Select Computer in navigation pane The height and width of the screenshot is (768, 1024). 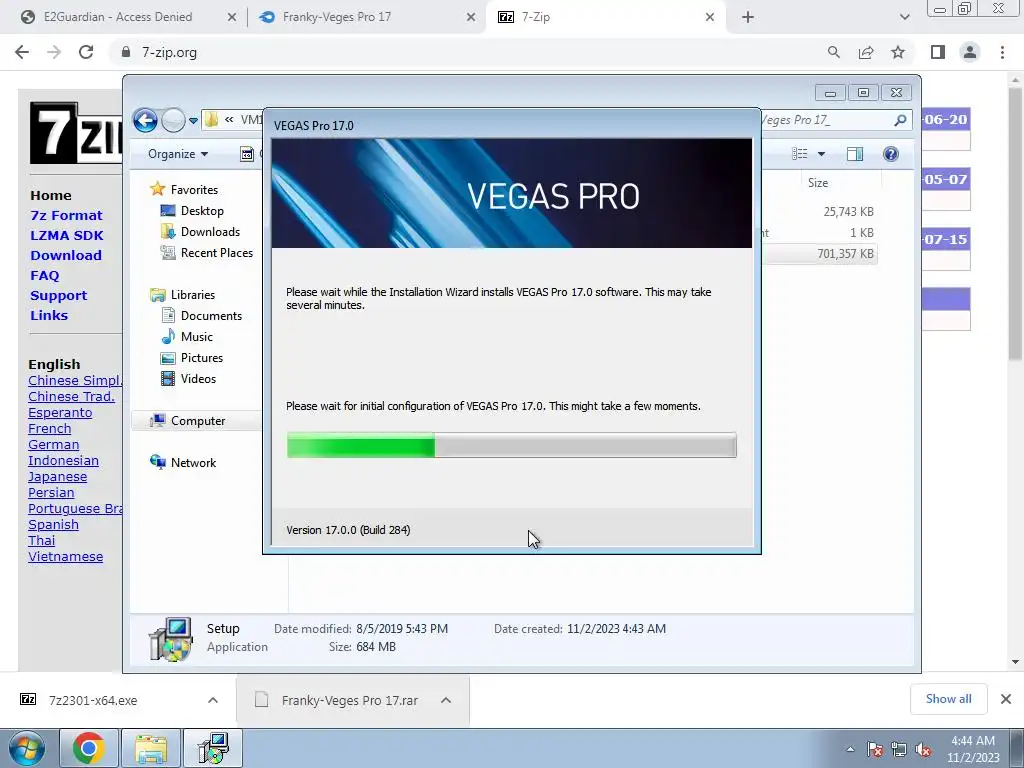click(x=198, y=421)
